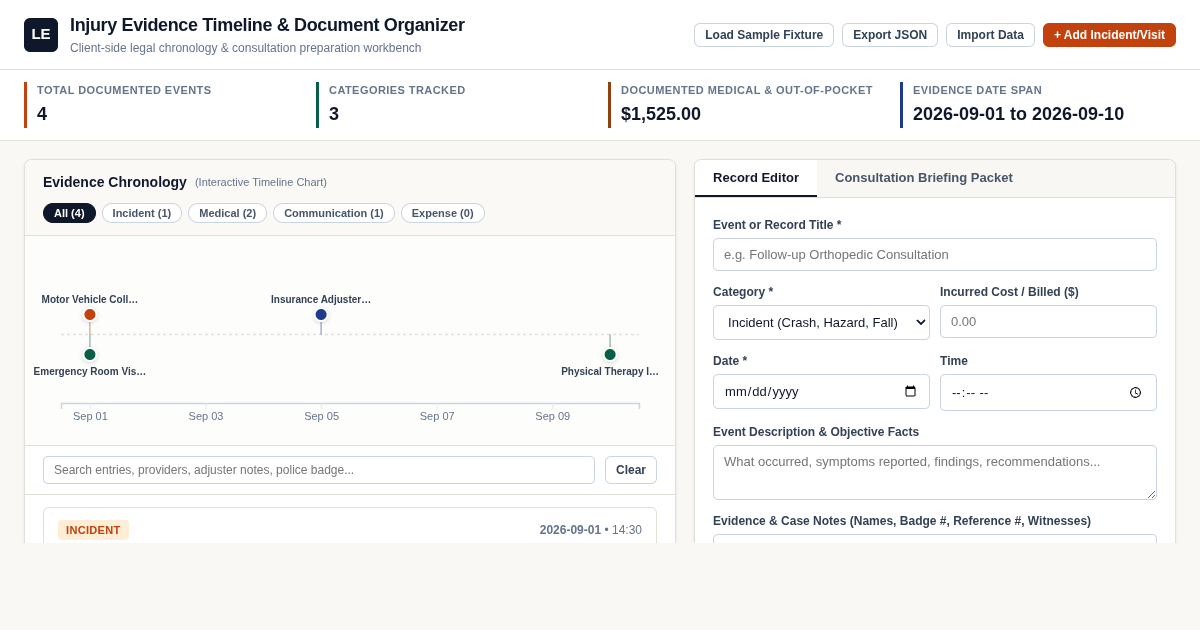Select the Physical Therapy timeline marker
The image size is (1200, 630).
(610, 354)
